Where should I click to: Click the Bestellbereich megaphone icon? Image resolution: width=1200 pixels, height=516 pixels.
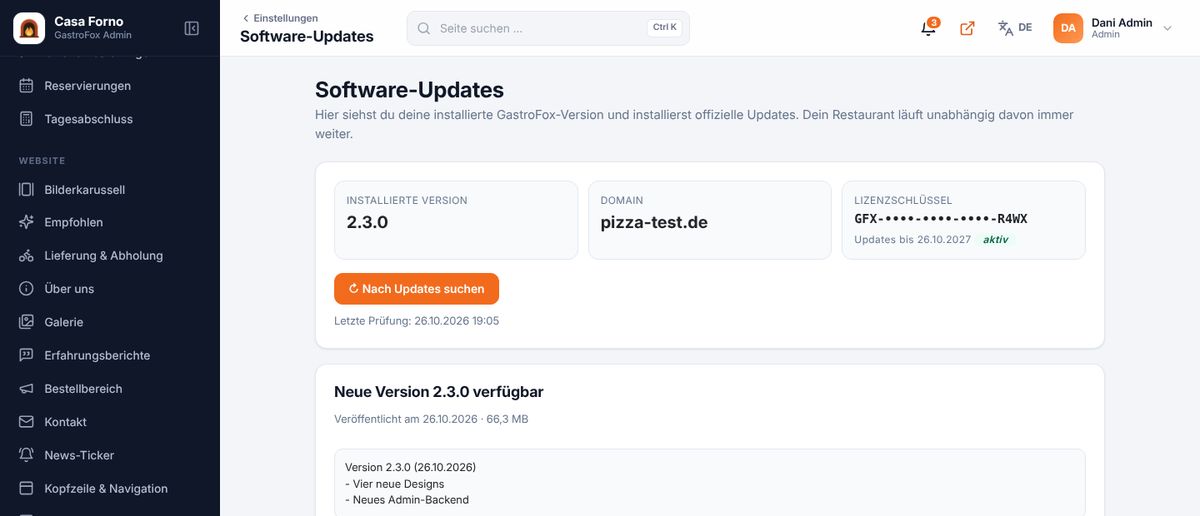point(26,389)
